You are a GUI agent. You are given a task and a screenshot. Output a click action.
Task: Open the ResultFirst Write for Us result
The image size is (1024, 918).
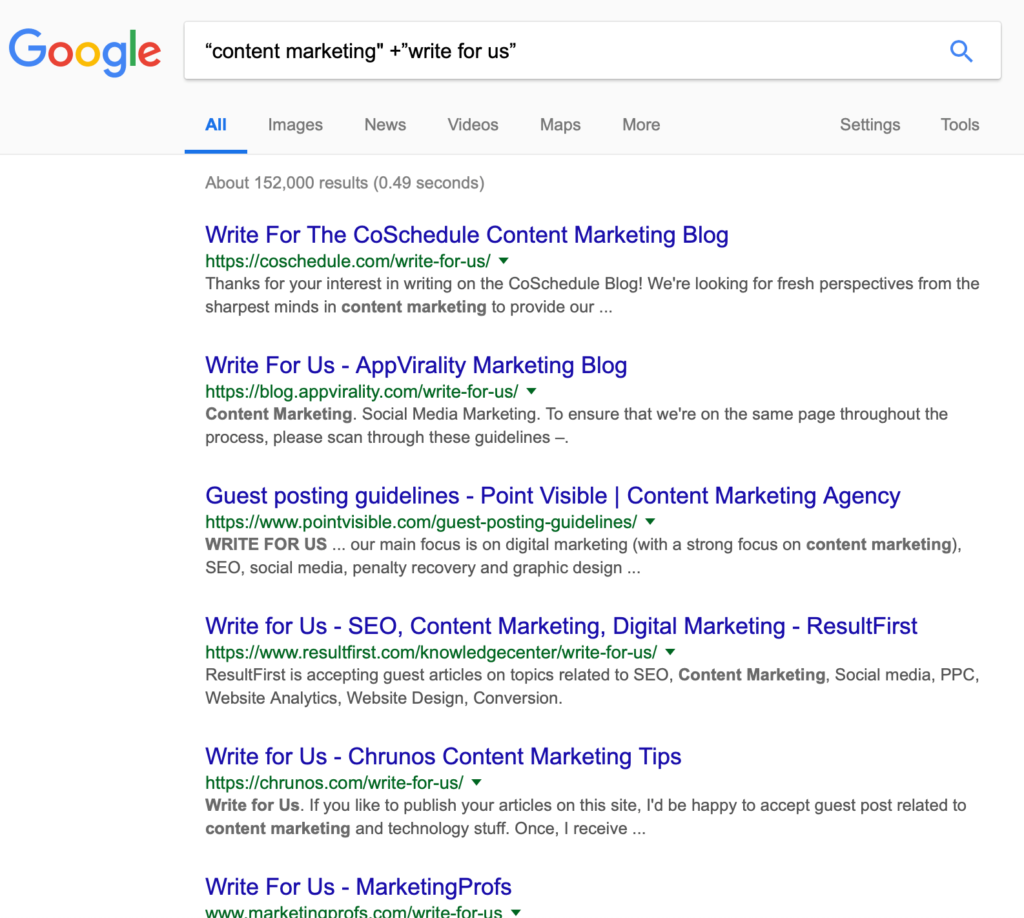click(x=561, y=626)
